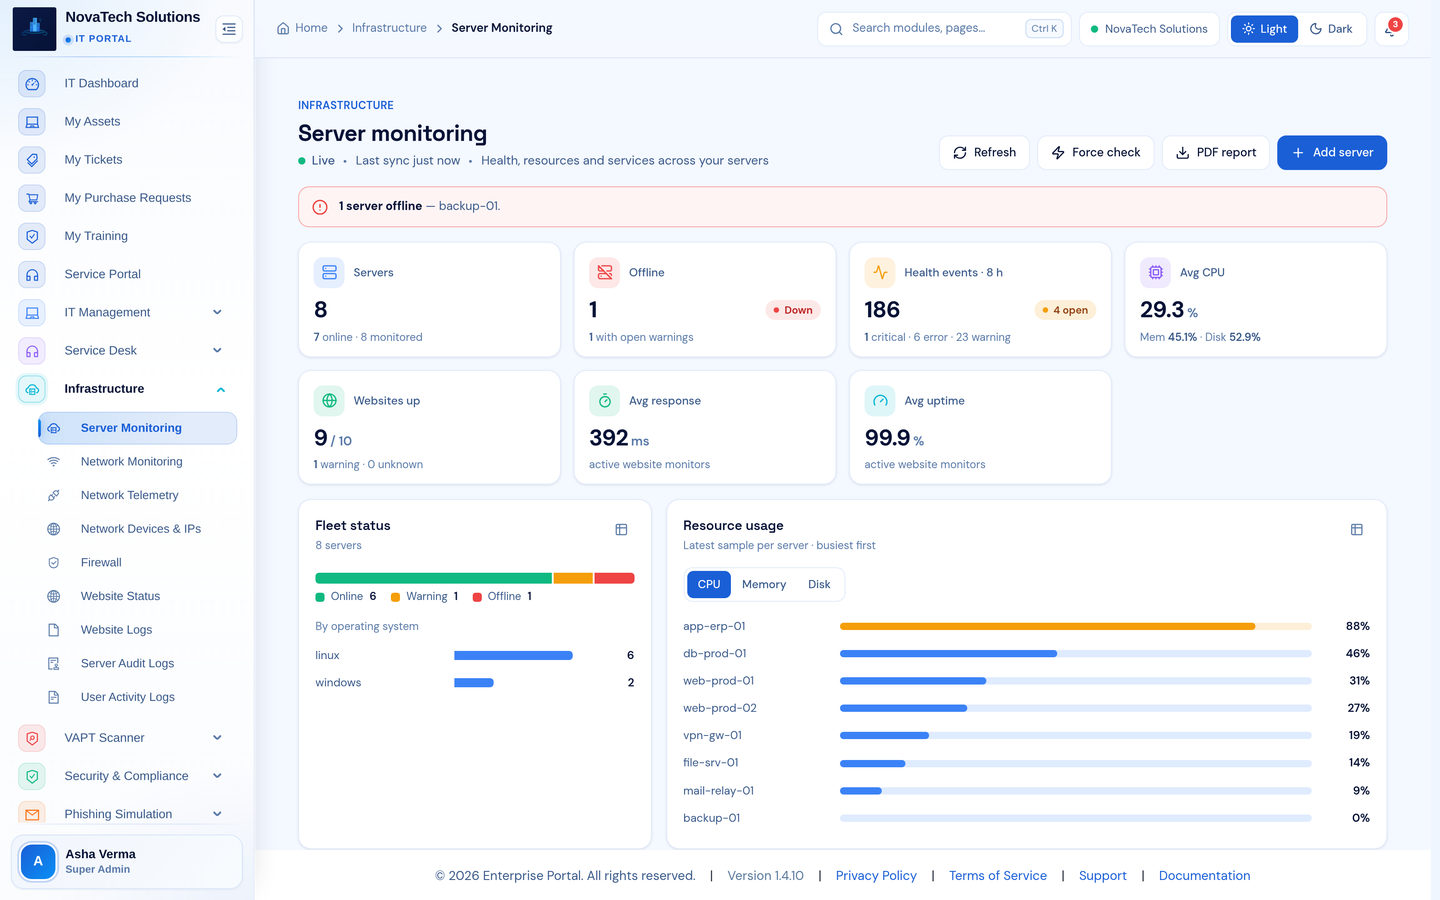The image size is (1440, 900).
Task: Click the 'web-prod-02' server name
Action: [720, 708]
